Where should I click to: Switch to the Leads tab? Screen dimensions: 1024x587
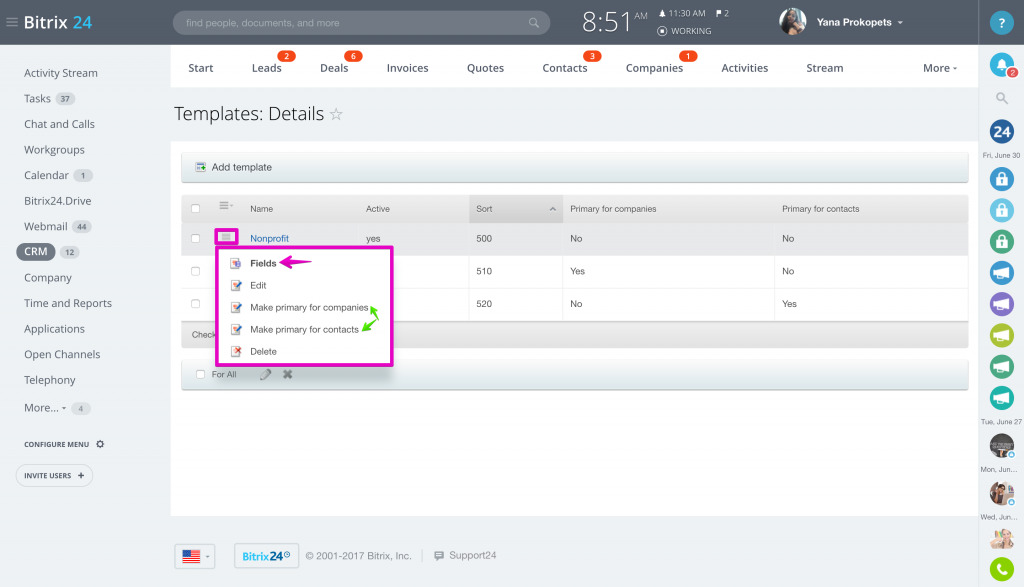[266, 68]
